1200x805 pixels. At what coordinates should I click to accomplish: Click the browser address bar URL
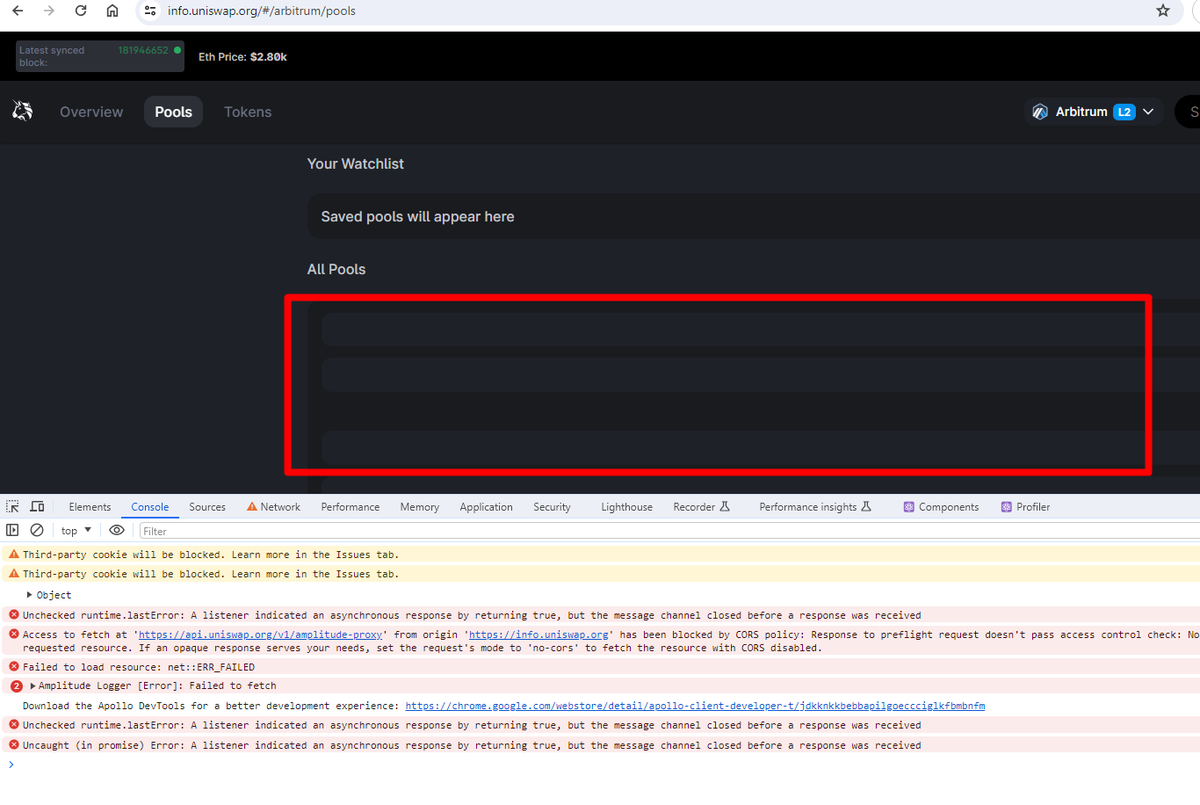tap(261, 11)
